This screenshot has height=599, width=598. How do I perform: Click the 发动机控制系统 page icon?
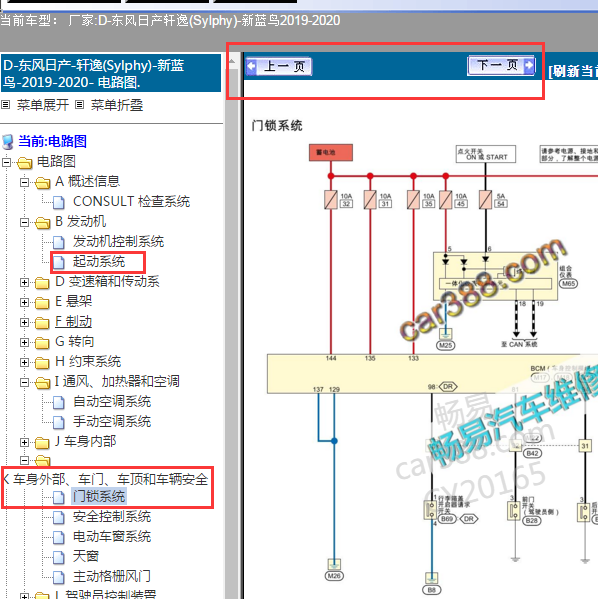59,242
